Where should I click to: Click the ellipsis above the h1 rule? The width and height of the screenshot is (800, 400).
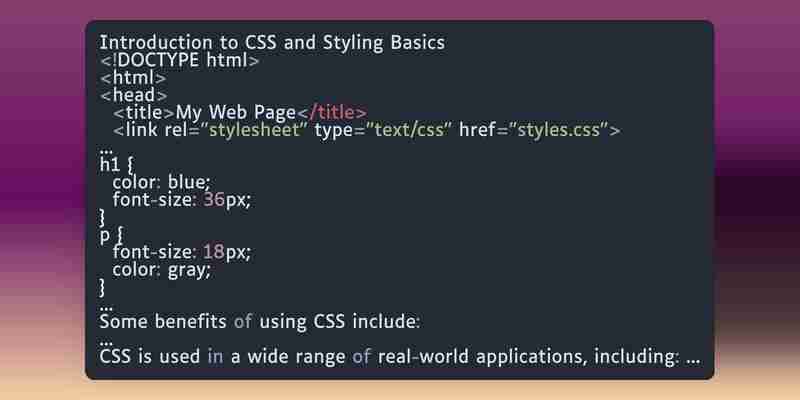pyautogui.click(x=106, y=151)
